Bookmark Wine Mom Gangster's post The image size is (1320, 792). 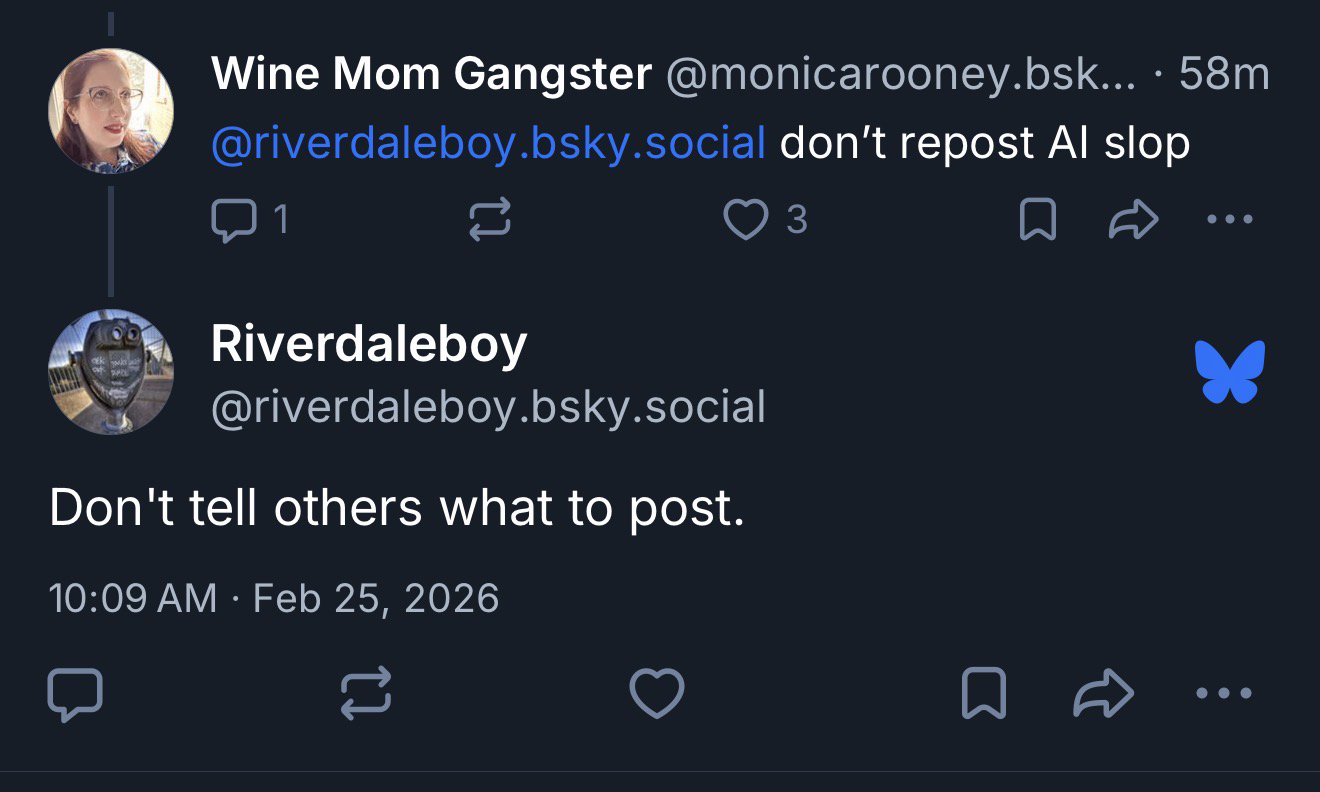coord(1037,220)
